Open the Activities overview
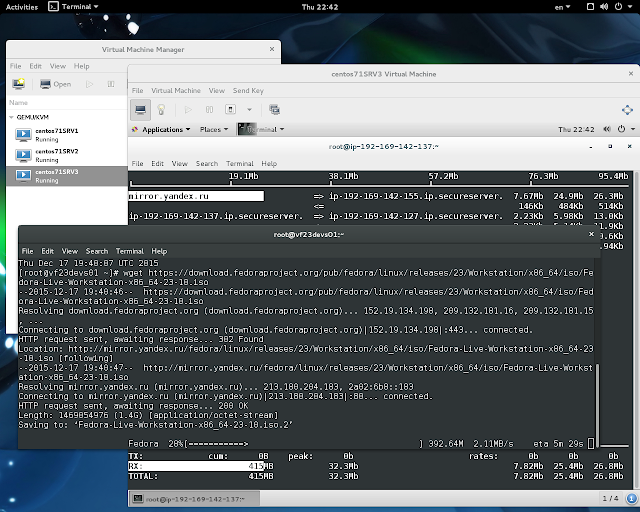 [x=22, y=7]
